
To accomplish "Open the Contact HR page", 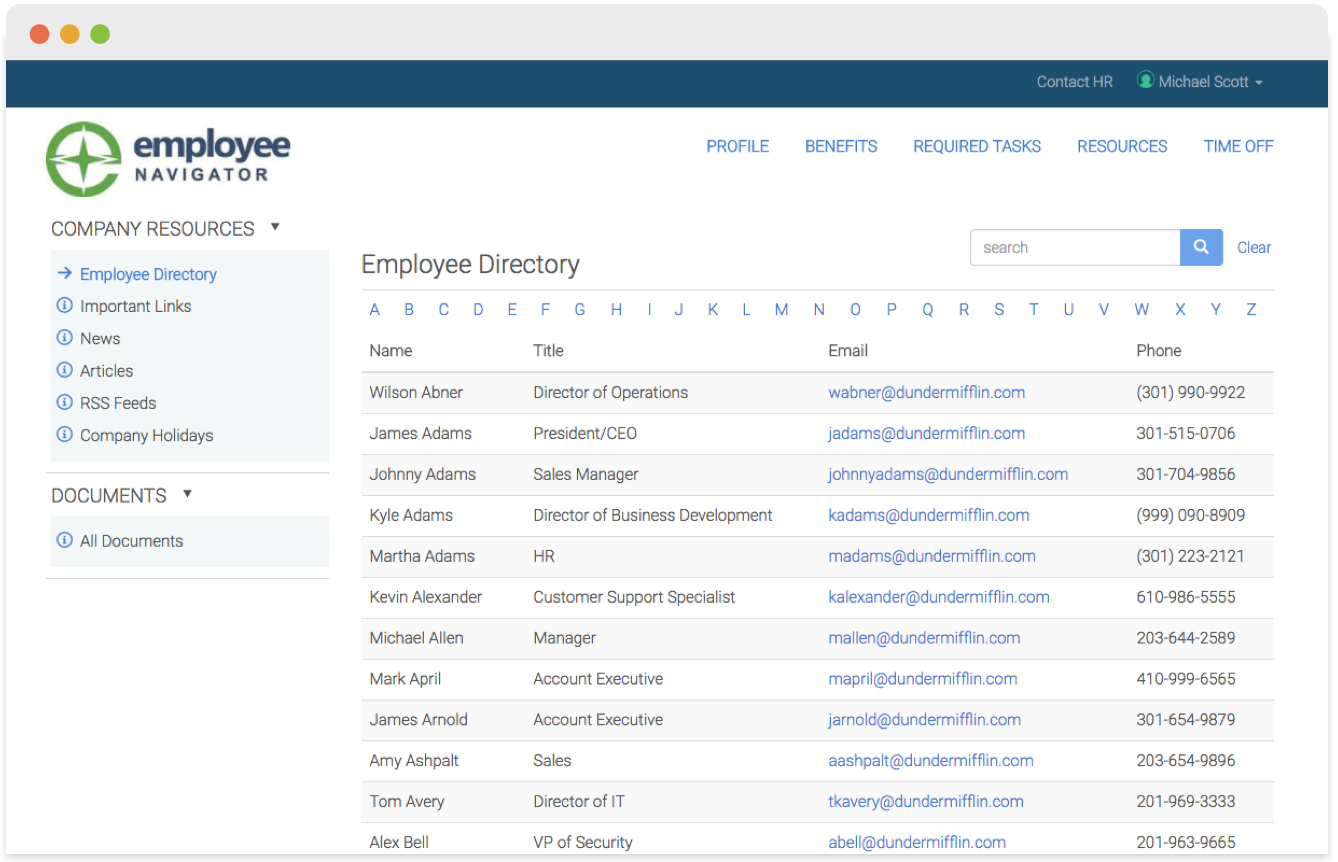I will 1074,81.
